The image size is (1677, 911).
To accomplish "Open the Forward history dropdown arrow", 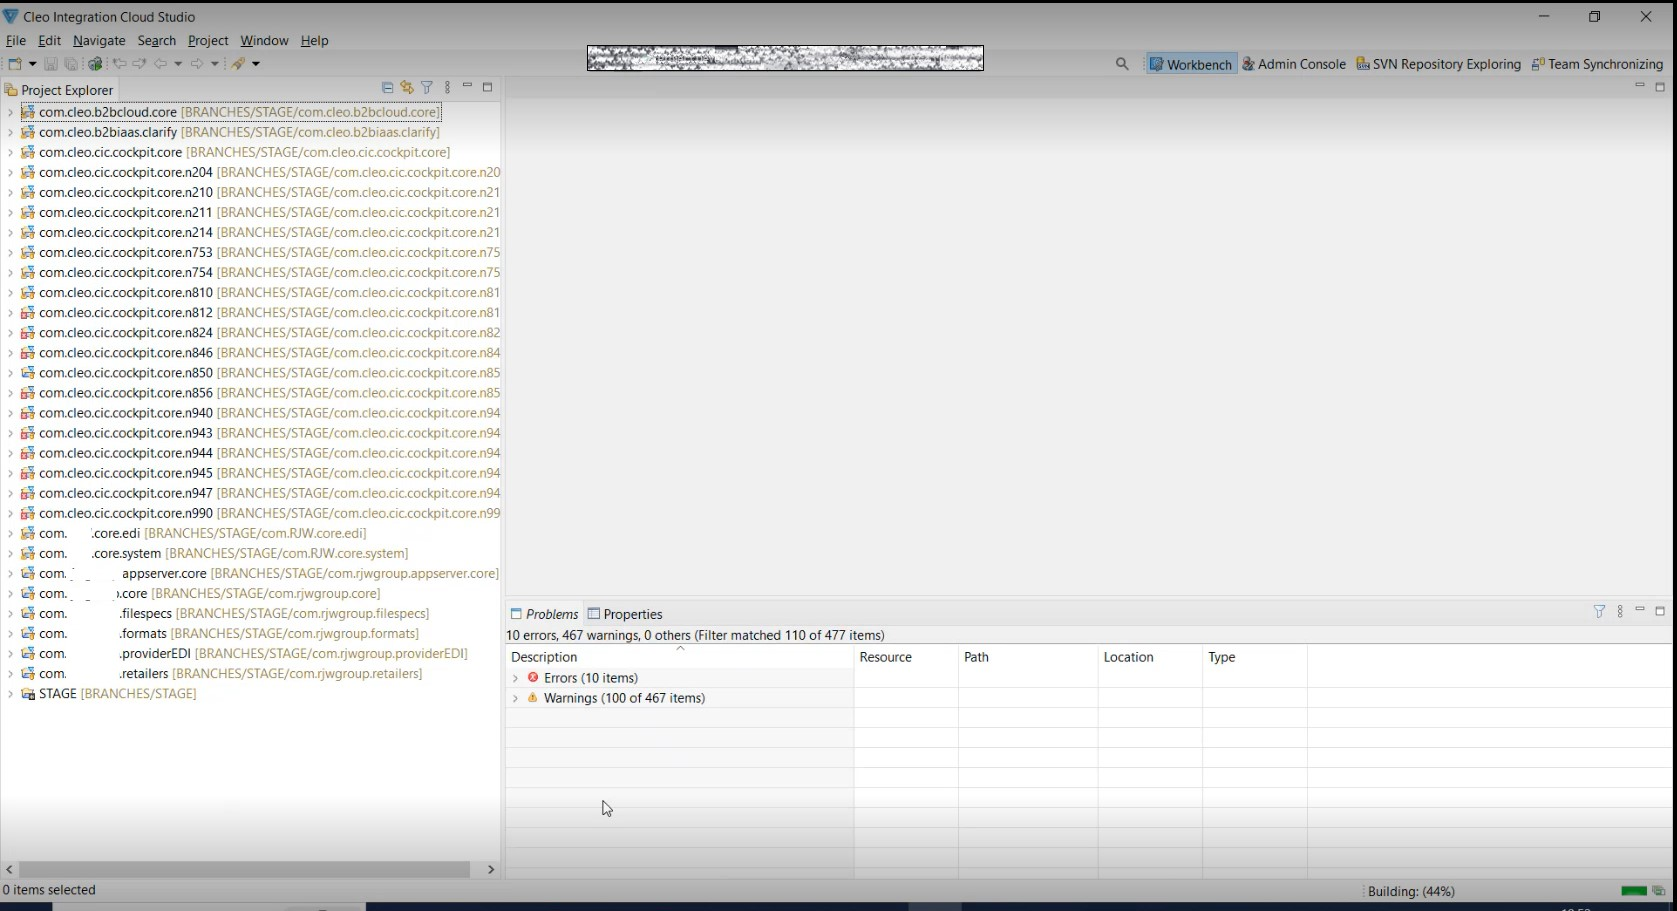I will [215, 64].
